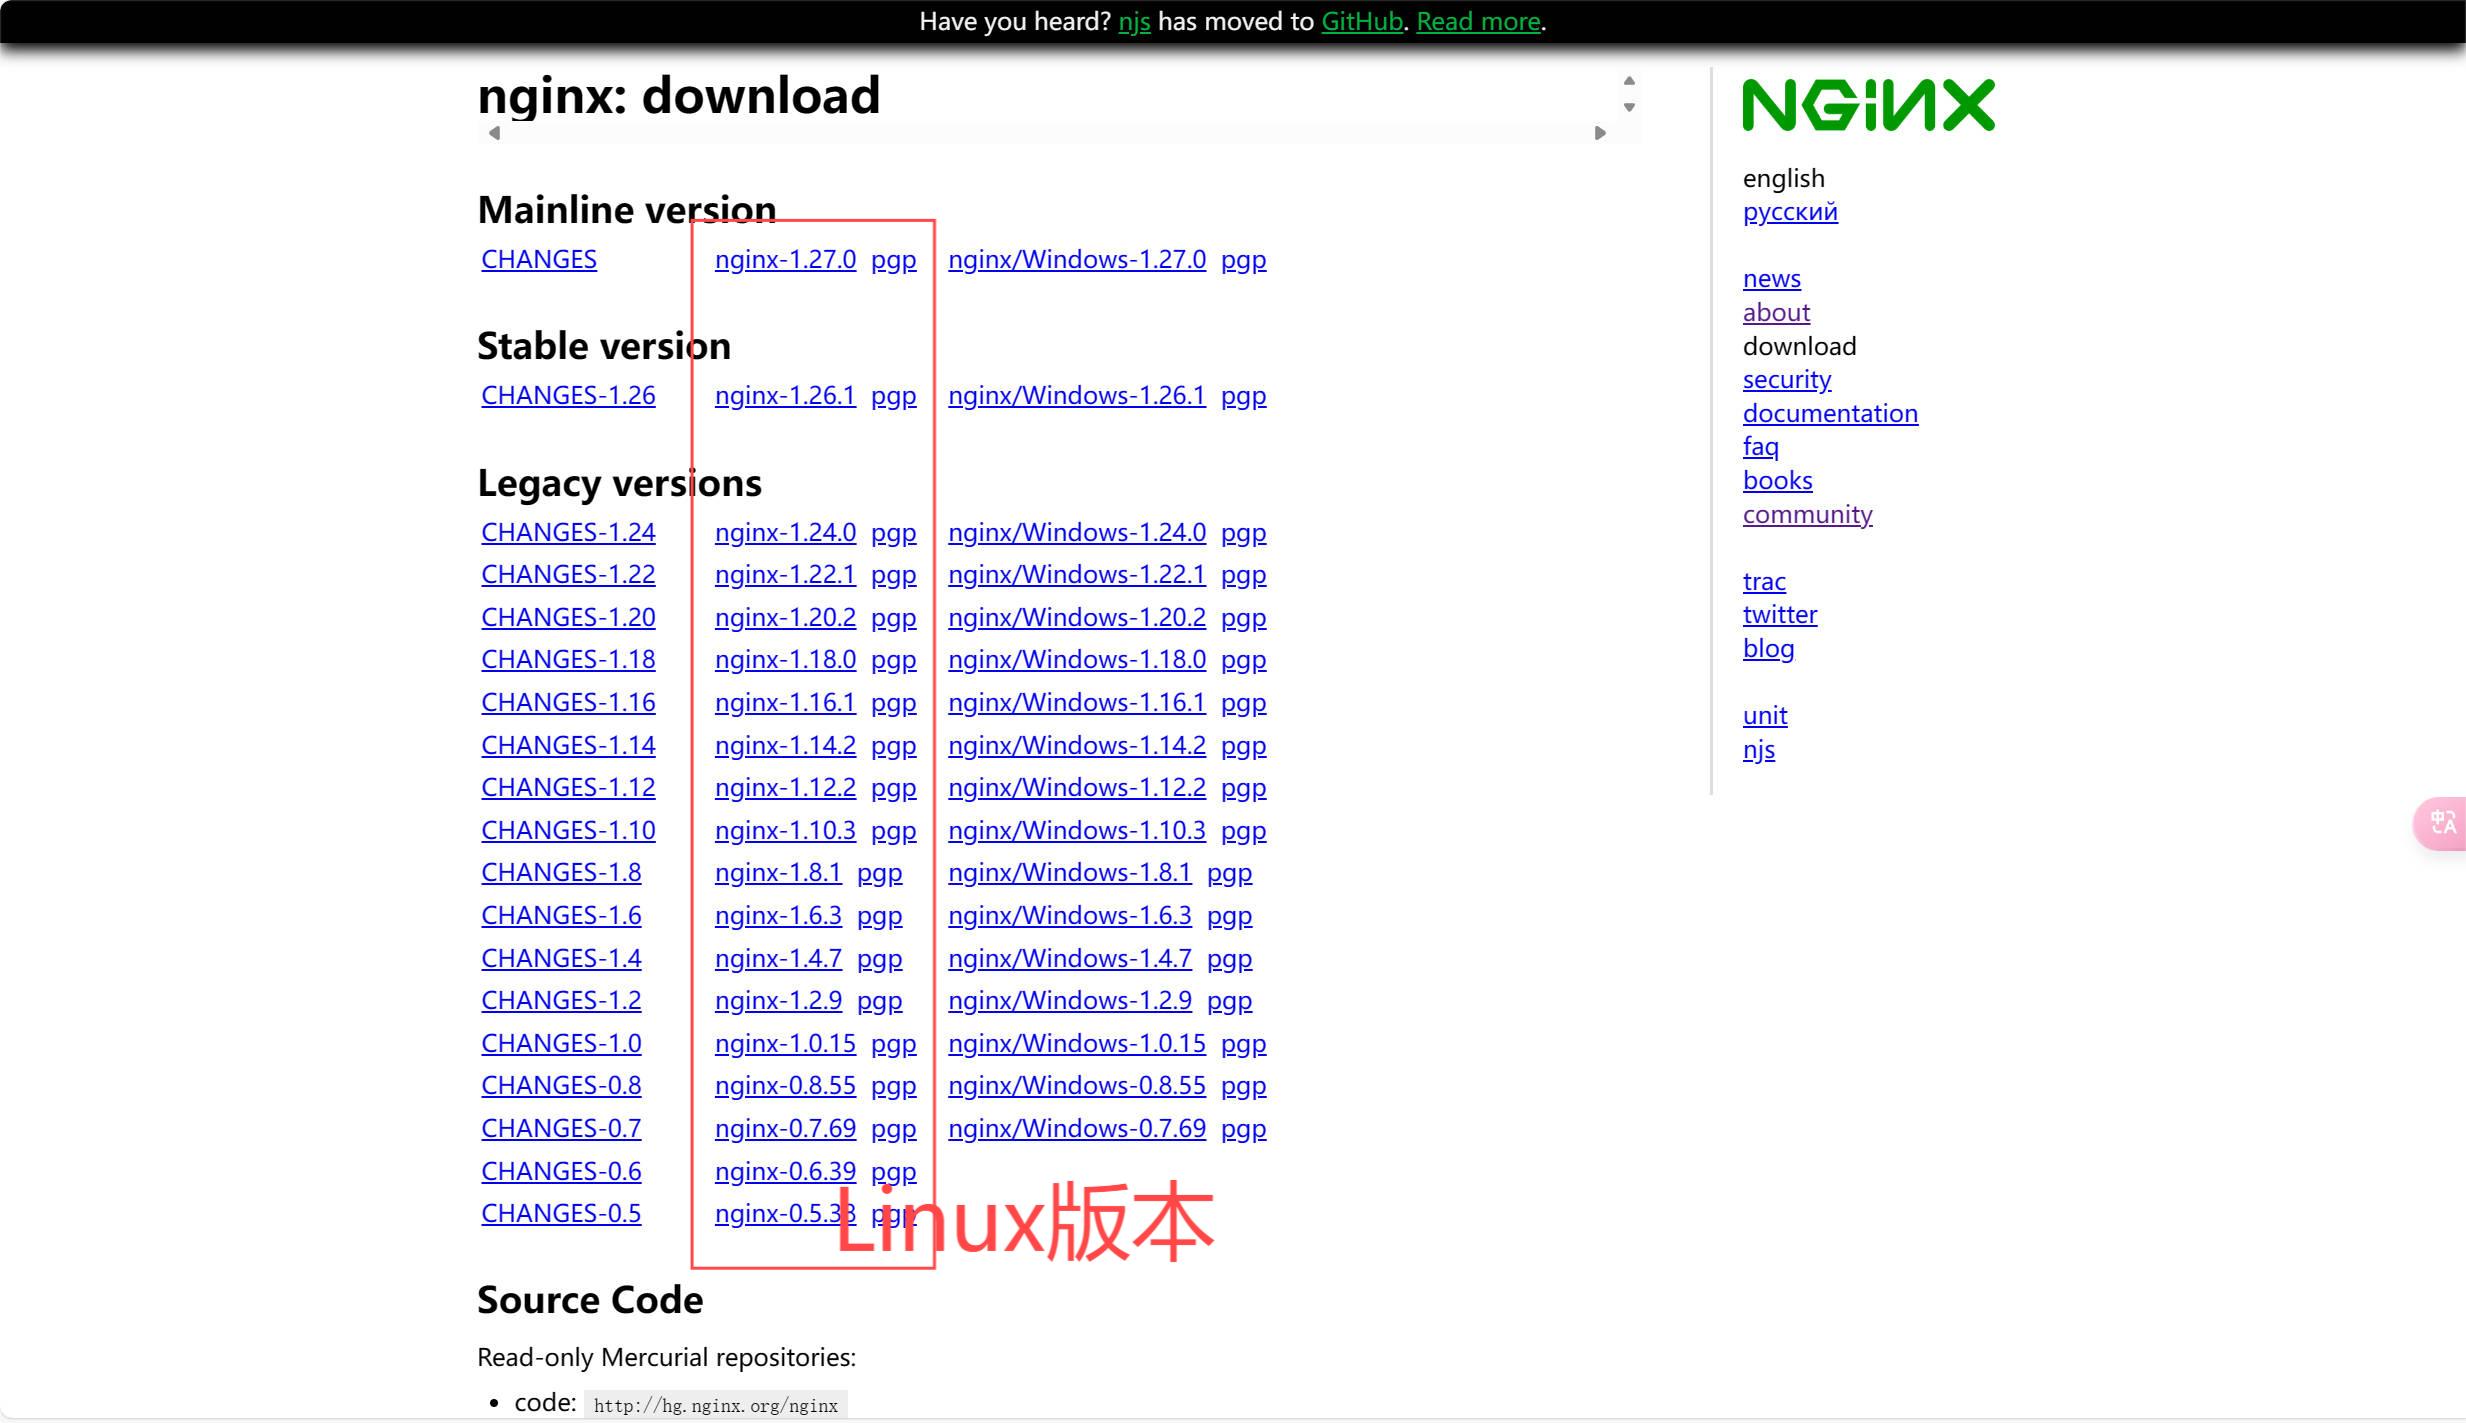
Task: Open CHANGES-1.10 link
Action: coord(568,831)
